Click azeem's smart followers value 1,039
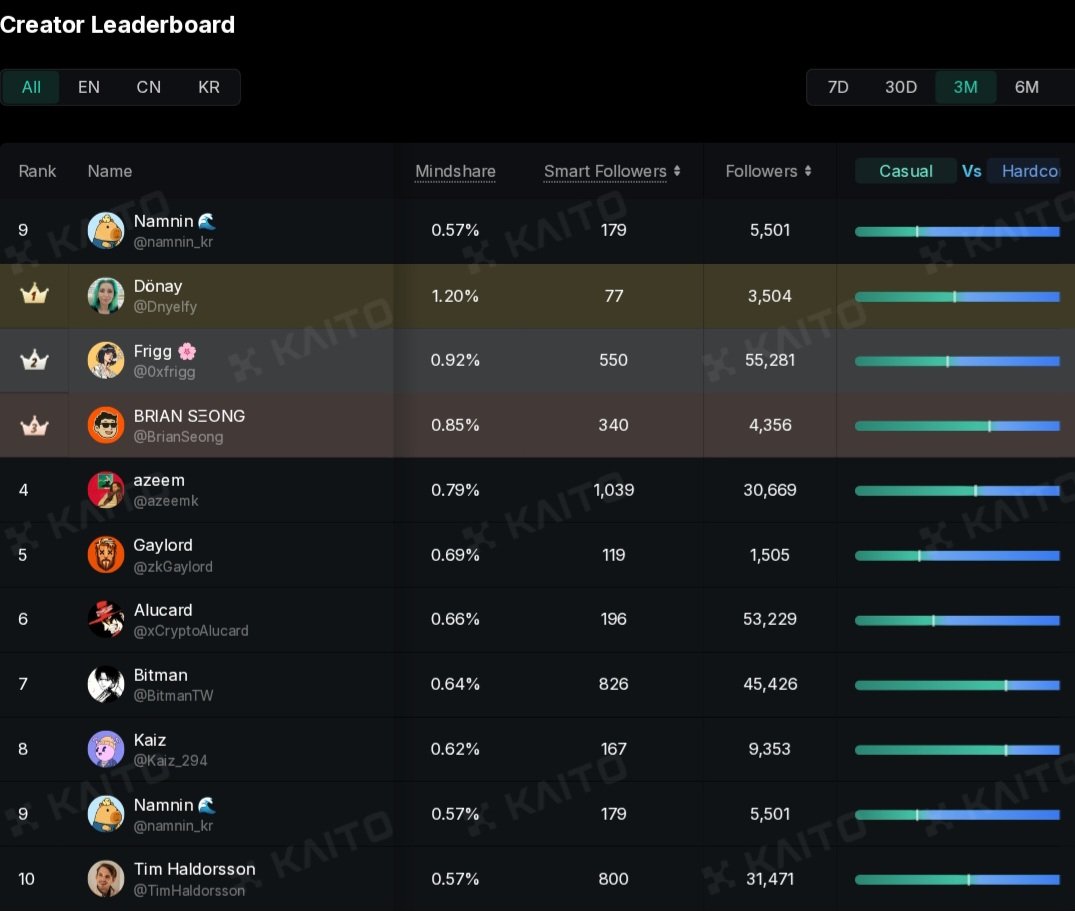1075x911 pixels. click(x=614, y=490)
